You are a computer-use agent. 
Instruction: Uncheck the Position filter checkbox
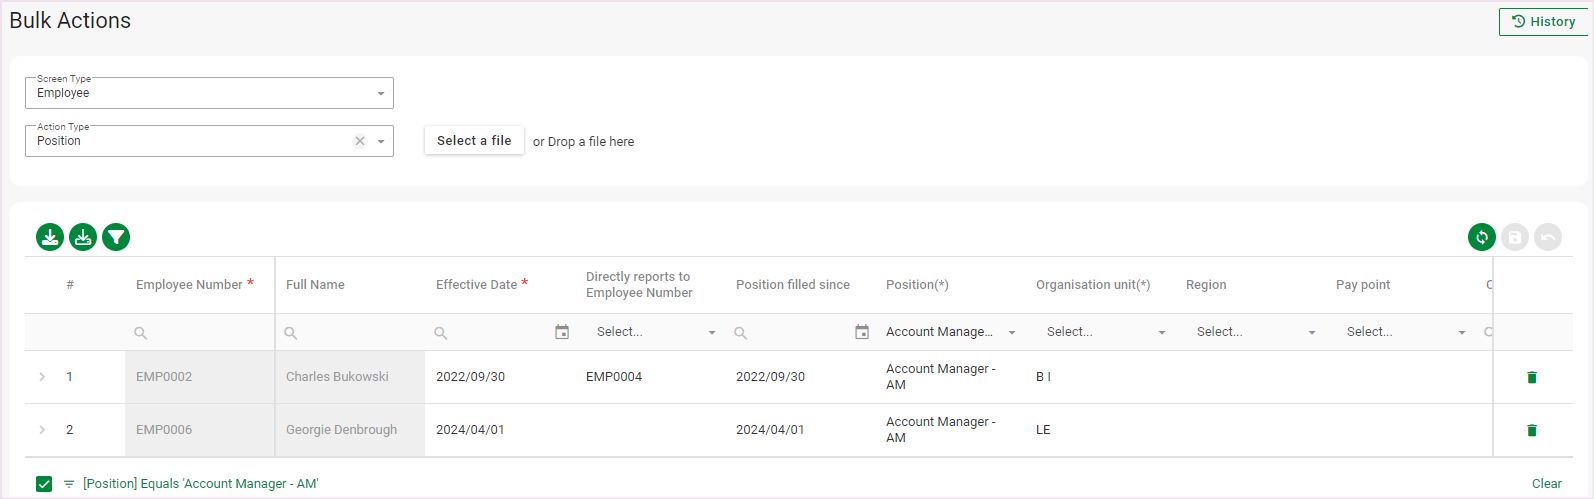44,484
